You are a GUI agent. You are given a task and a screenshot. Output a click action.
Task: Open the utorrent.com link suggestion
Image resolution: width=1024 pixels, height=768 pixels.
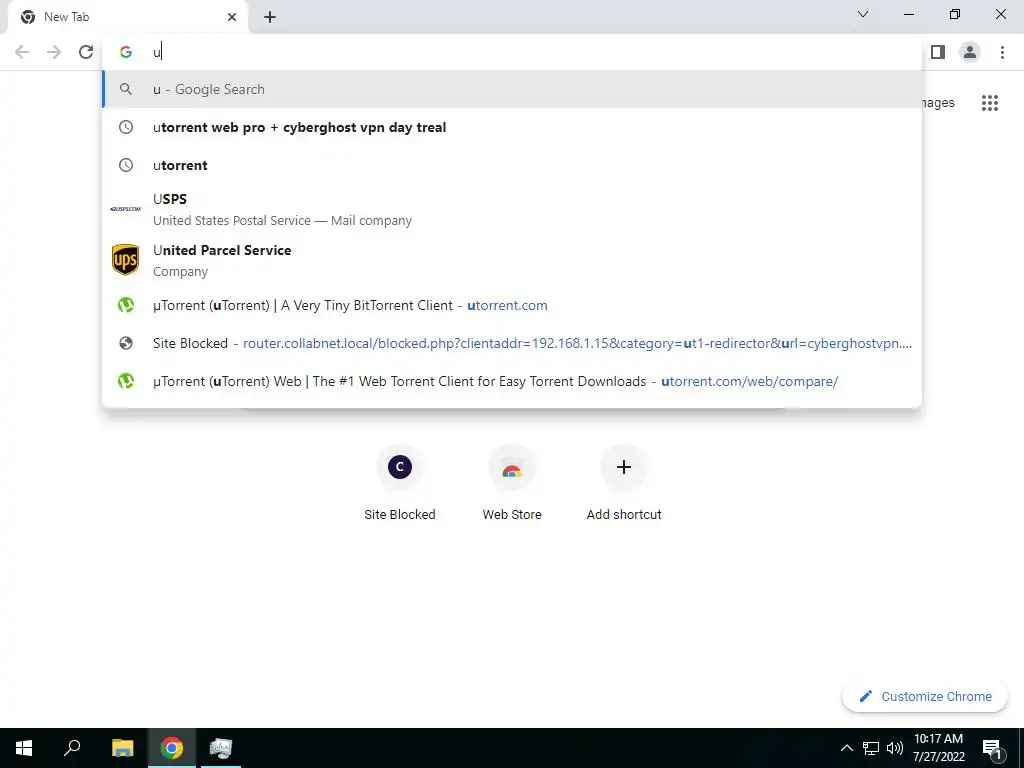[512, 305]
